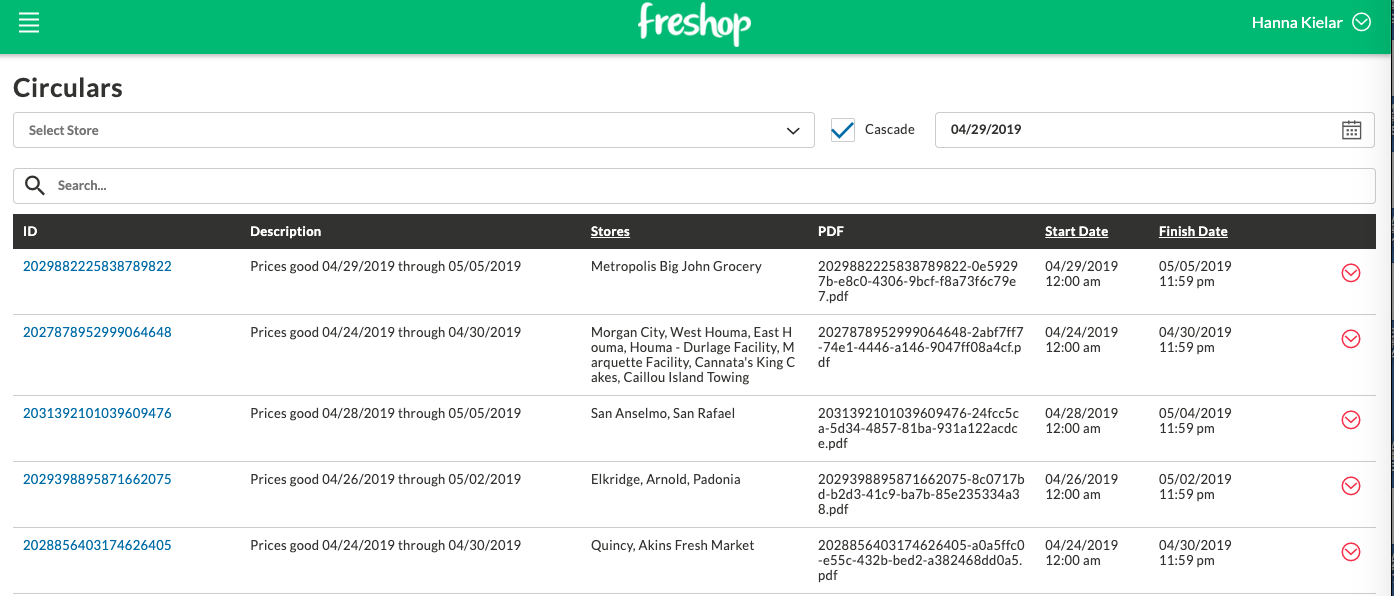The width and height of the screenshot is (1394, 596).
Task: Open circular 2027878952999064648
Action: 97,332
